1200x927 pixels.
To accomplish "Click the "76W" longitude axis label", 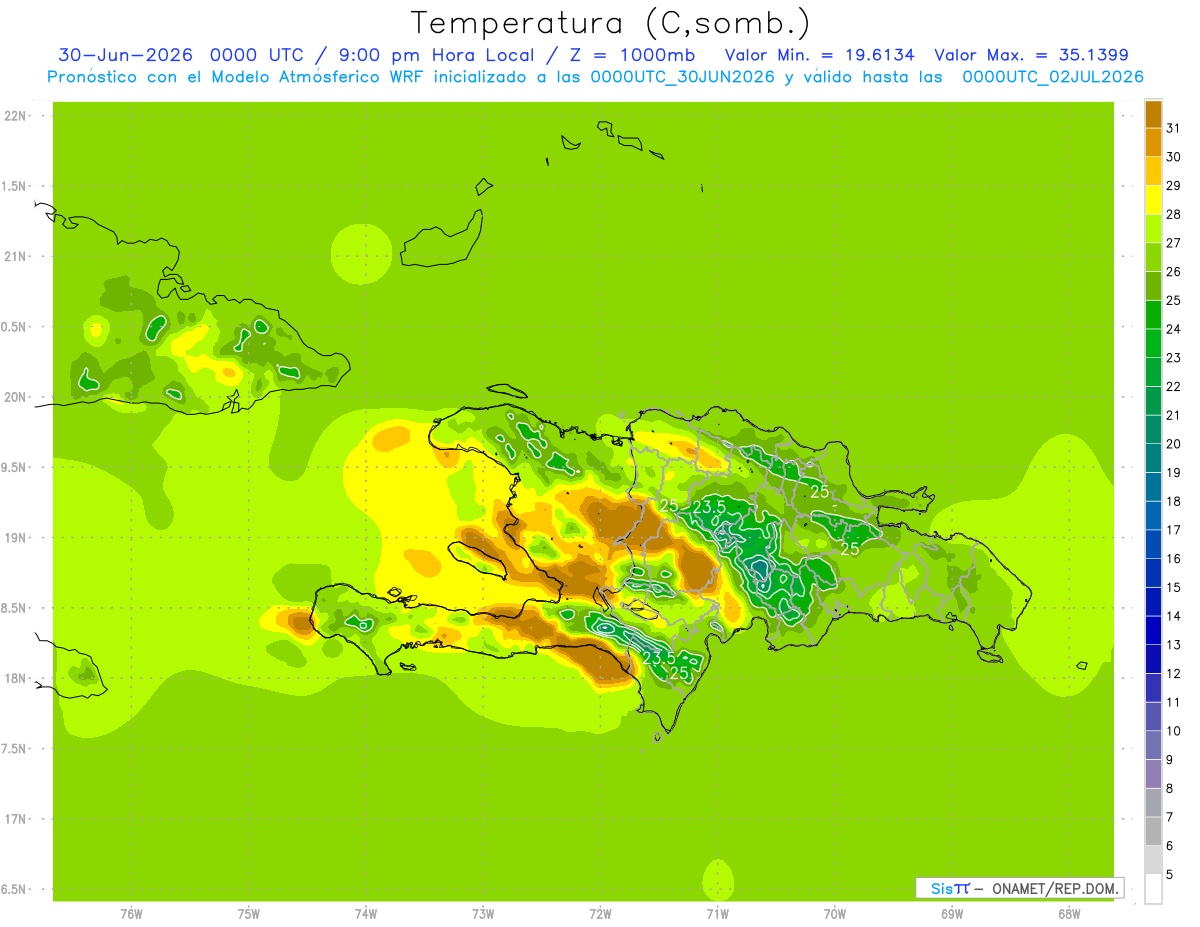I will 131,914.
